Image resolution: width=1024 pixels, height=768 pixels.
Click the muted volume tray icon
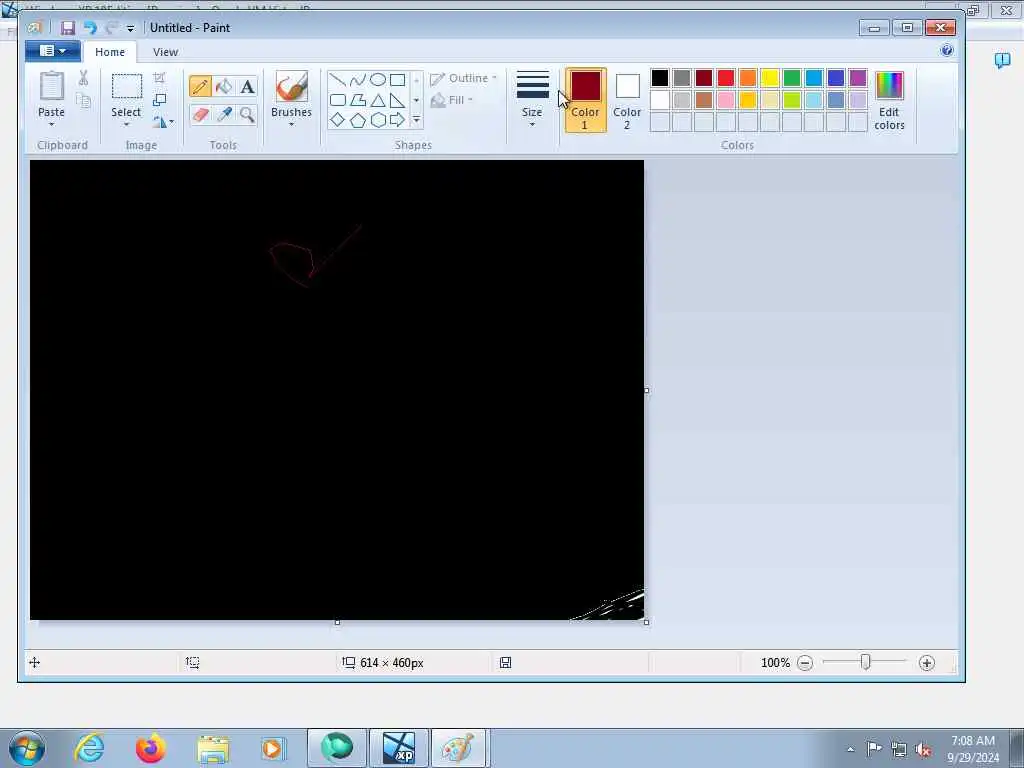(923, 749)
